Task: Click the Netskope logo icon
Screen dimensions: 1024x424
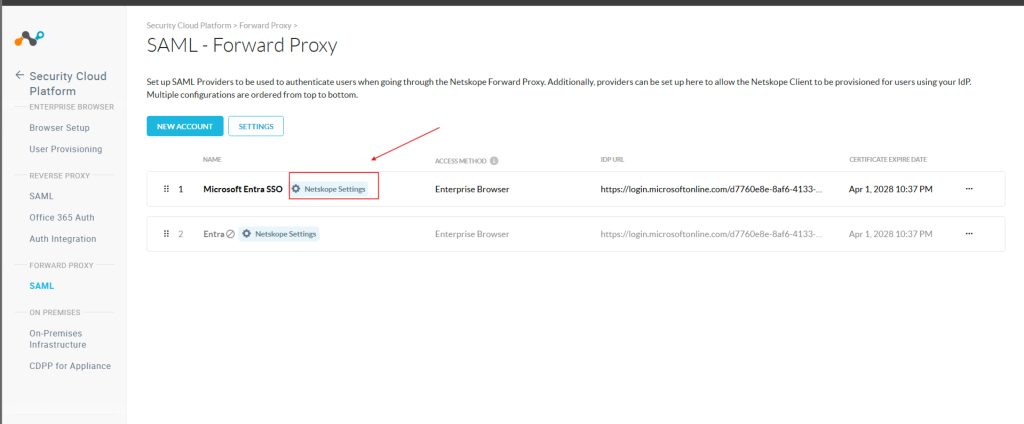Action: 29,39
